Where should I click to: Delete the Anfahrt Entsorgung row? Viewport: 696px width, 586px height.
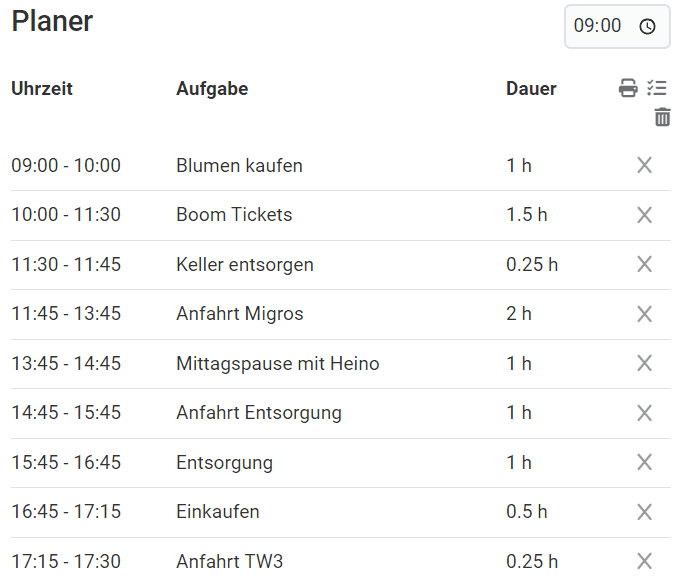point(645,413)
